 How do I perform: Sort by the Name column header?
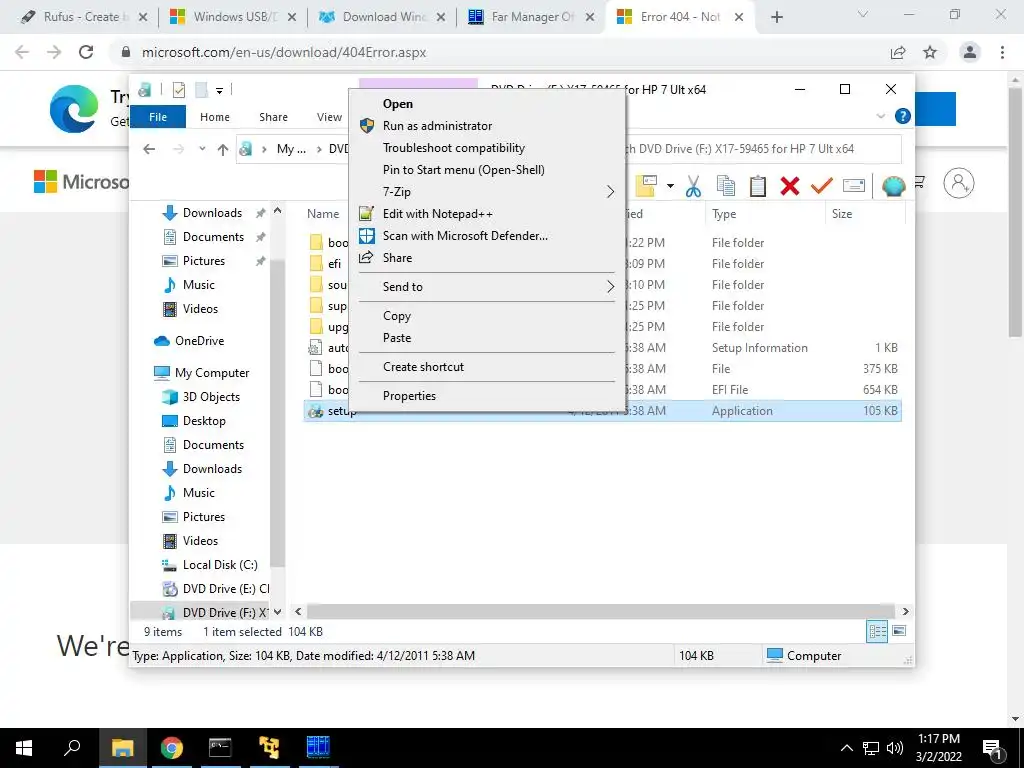[323, 214]
